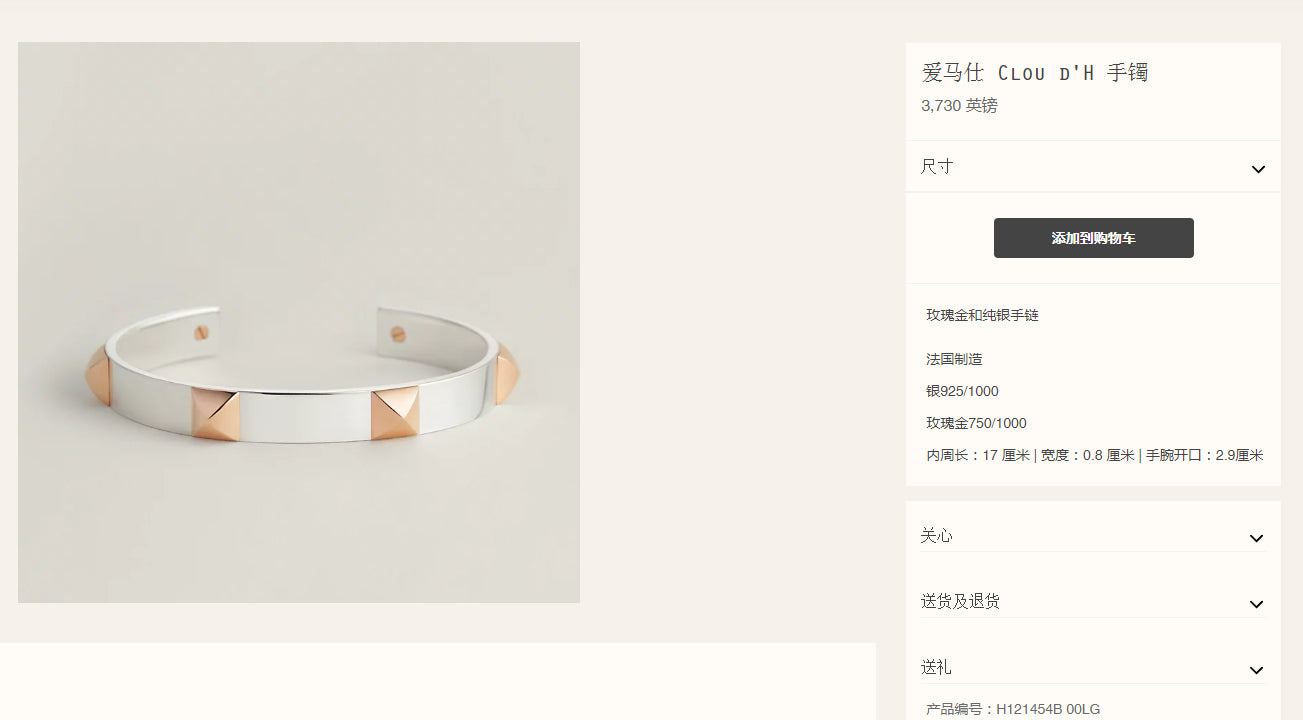The width and height of the screenshot is (1303, 720).
Task: Click the 3,730 英镑 price text
Action: click(x=959, y=105)
